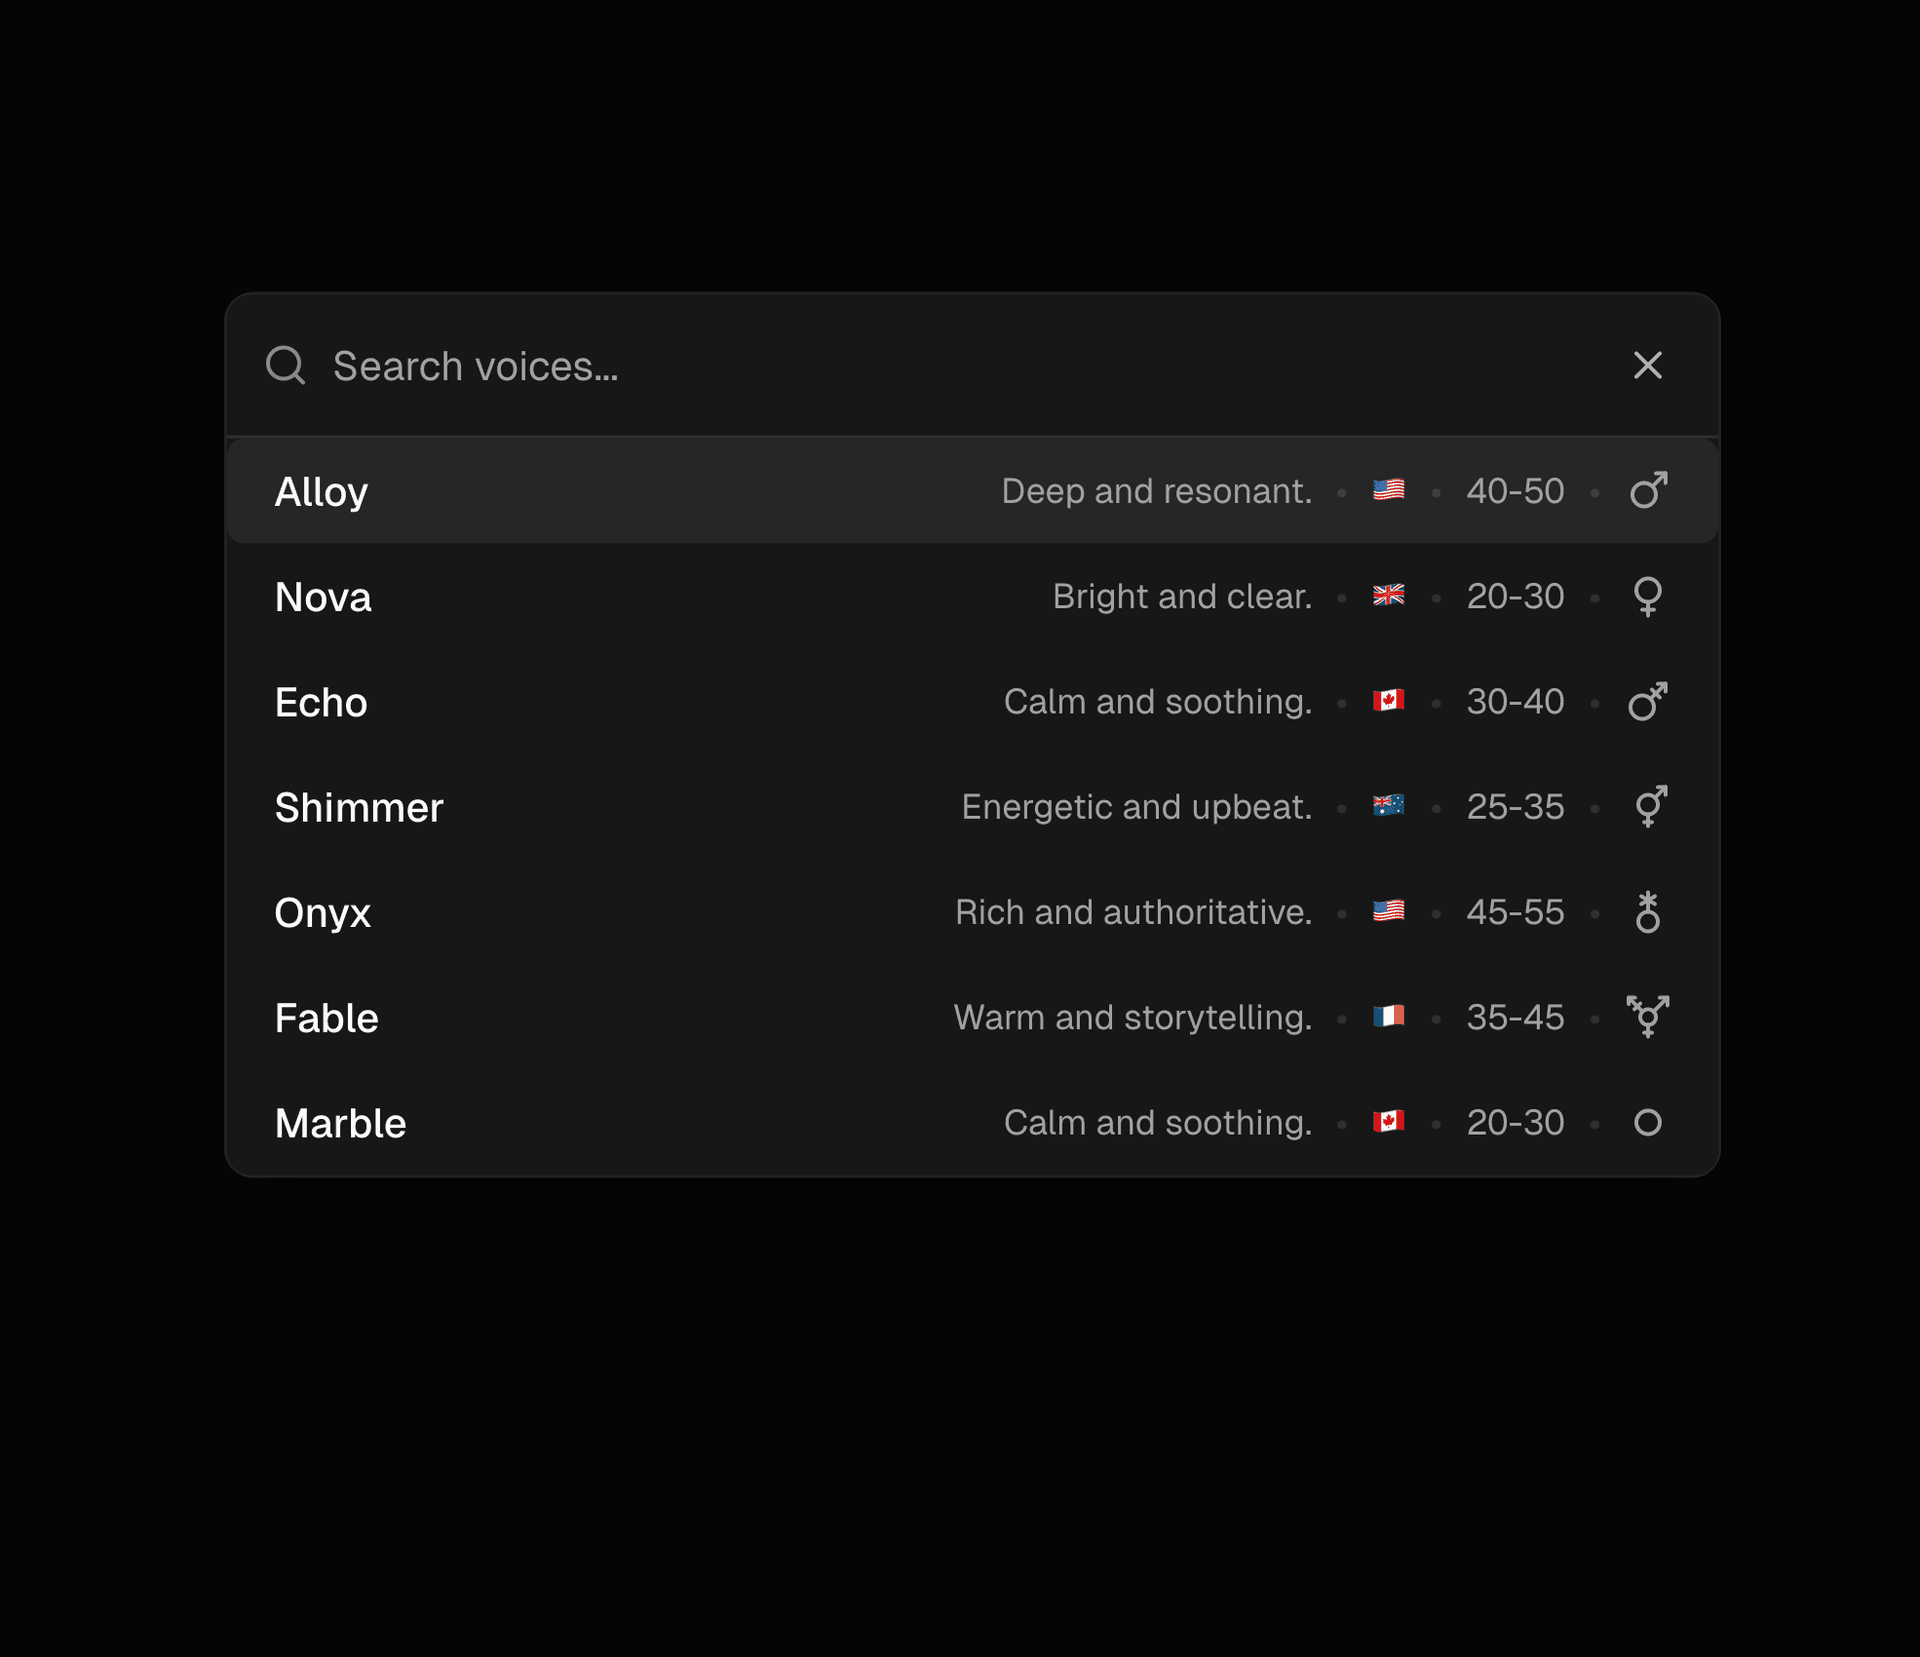Select the Alloy voice

click(x=321, y=492)
